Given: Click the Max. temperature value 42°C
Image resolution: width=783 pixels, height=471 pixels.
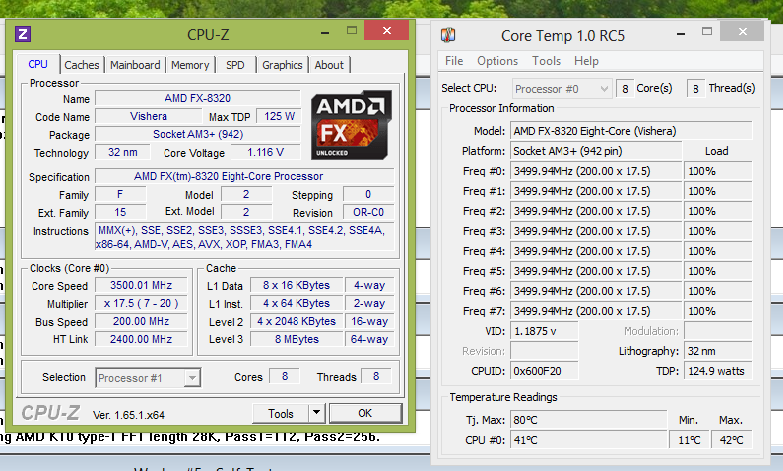Looking at the screenshot, I should (x=732, y=440).
